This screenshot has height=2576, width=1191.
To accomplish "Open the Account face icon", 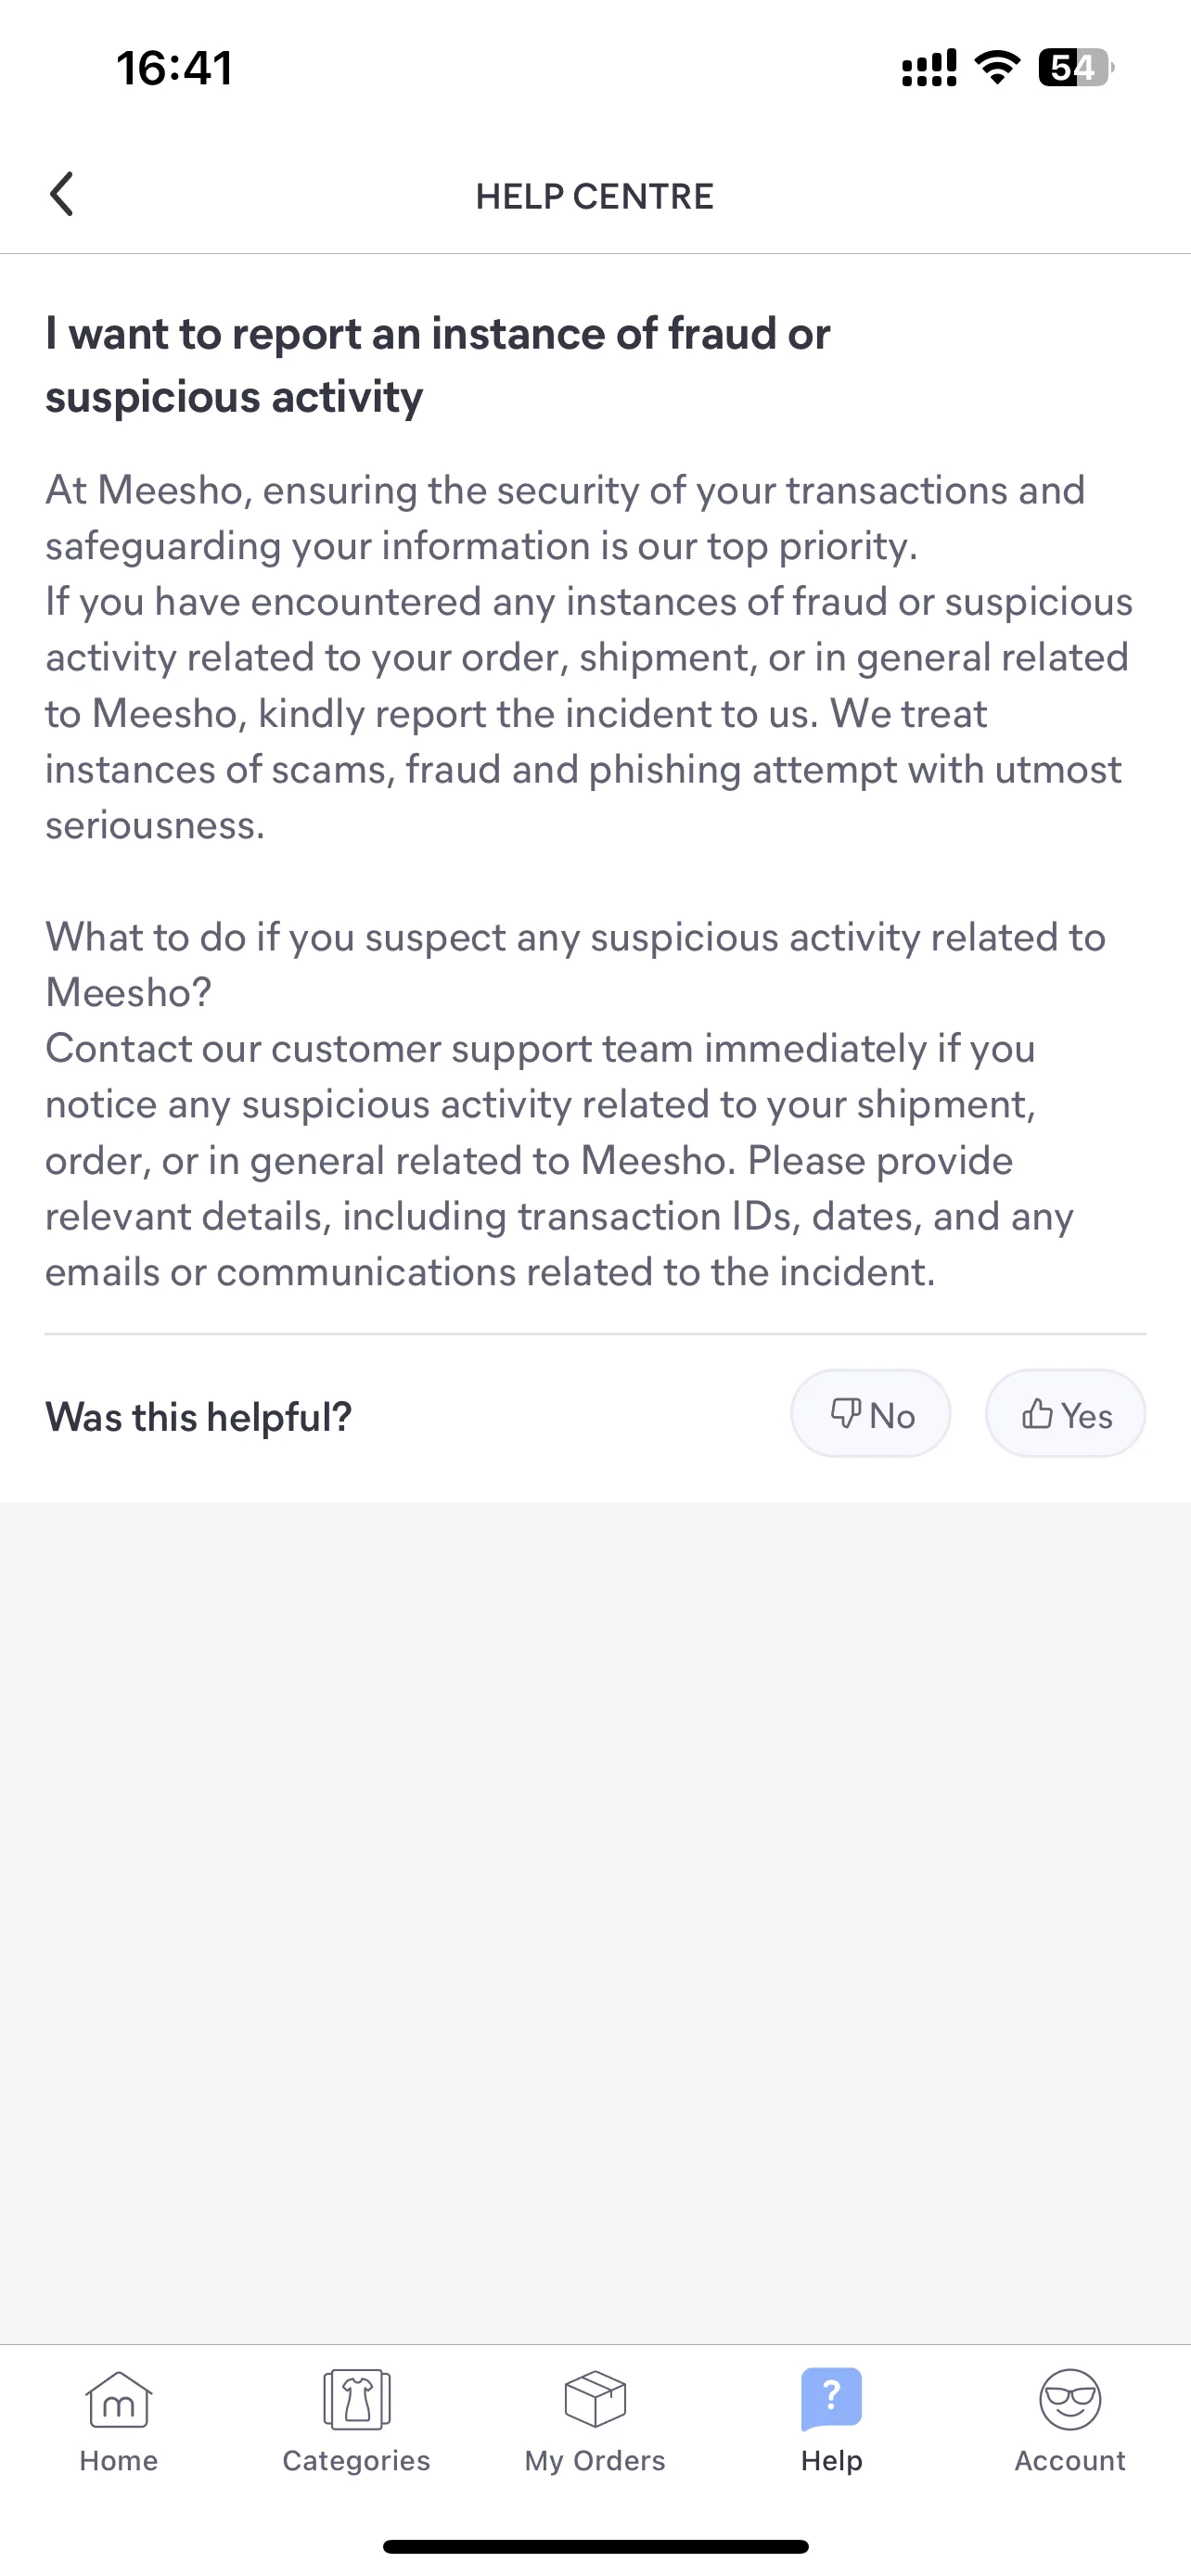I will [1070, 2400].
